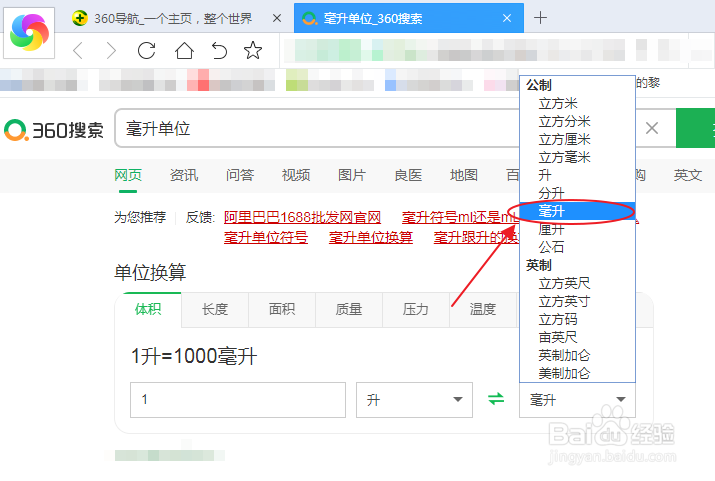Select the 毫升单位_360搜索 browser tab

pyautogui.click(x=409, y=18)
